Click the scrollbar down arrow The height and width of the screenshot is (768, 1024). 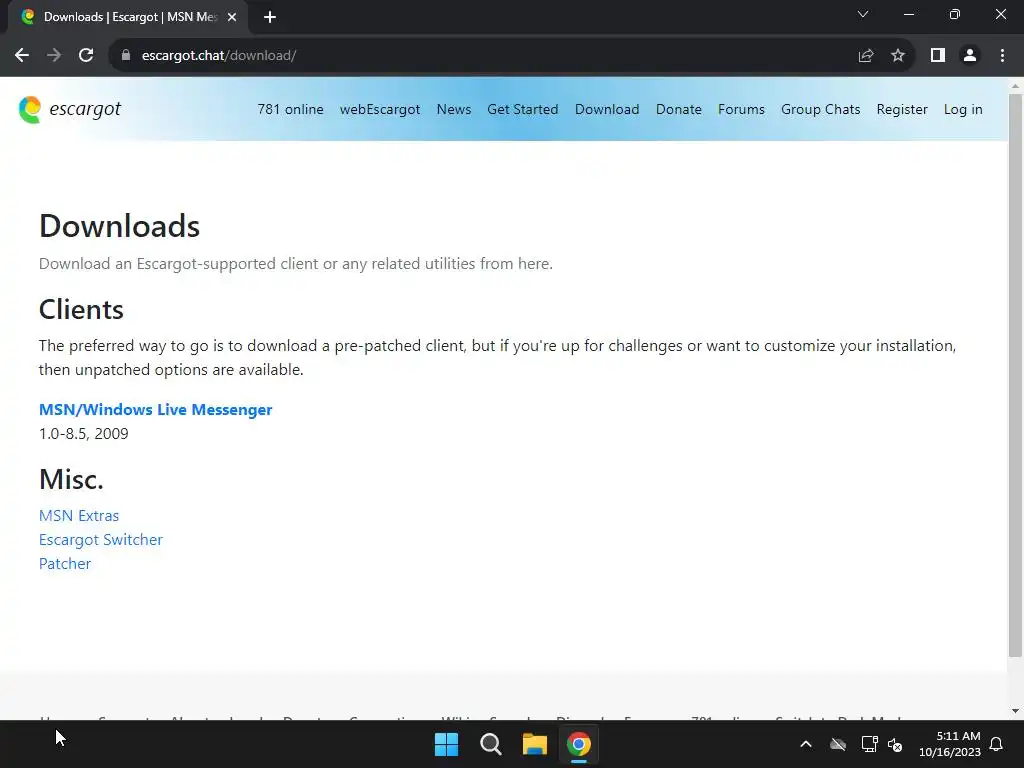[x=1016, y=711]
